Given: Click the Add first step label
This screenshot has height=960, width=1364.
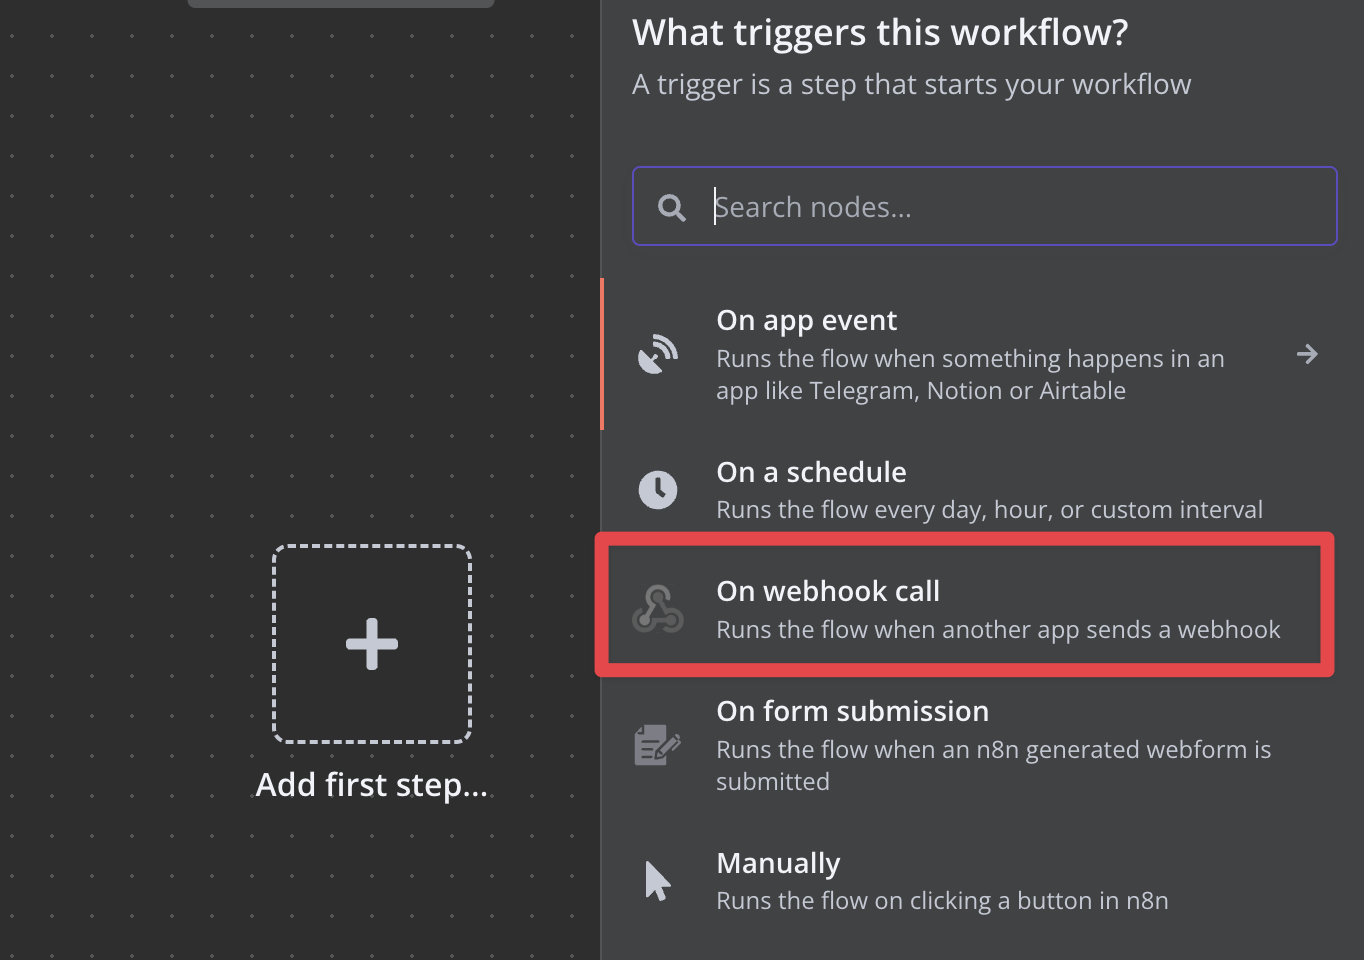Looking at the screenshot, I should pos(372,785).
